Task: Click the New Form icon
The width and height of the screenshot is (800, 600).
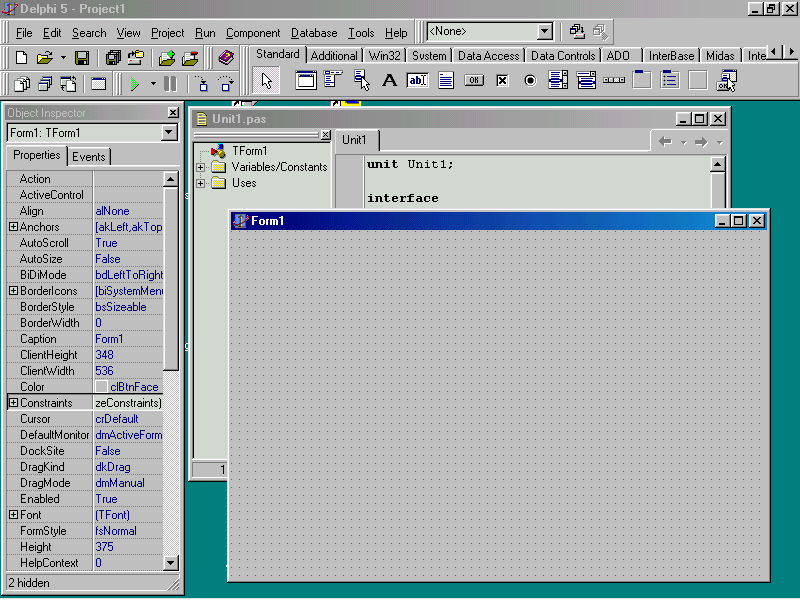Action: (98, 83)
